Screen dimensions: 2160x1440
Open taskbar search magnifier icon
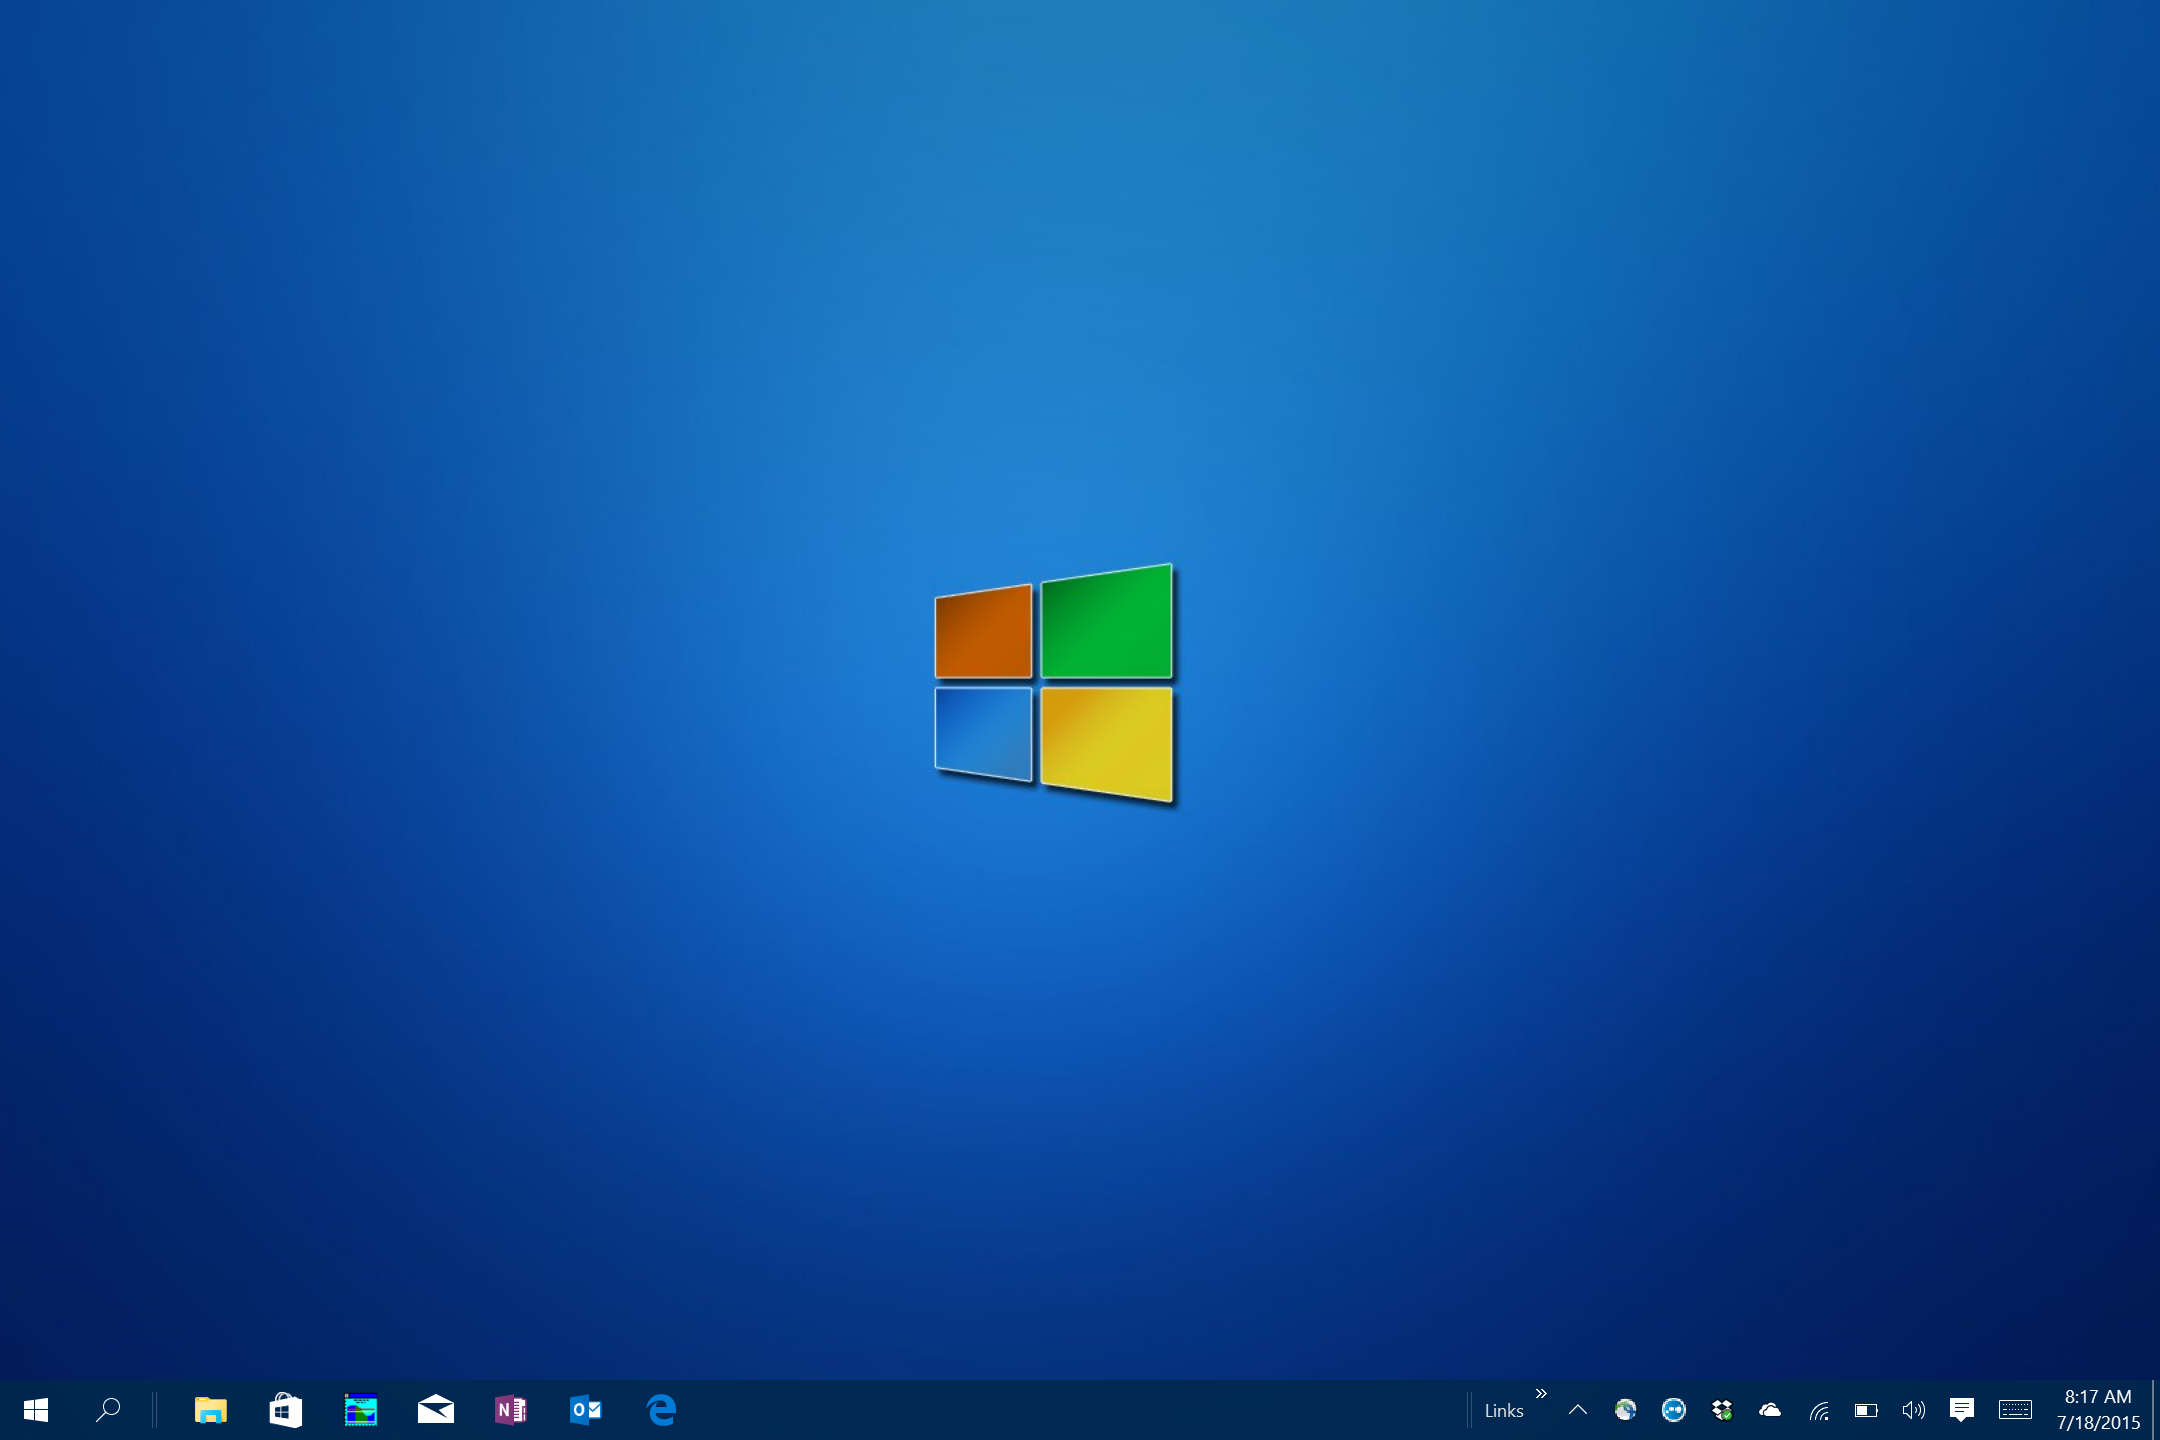(108, 1410)
